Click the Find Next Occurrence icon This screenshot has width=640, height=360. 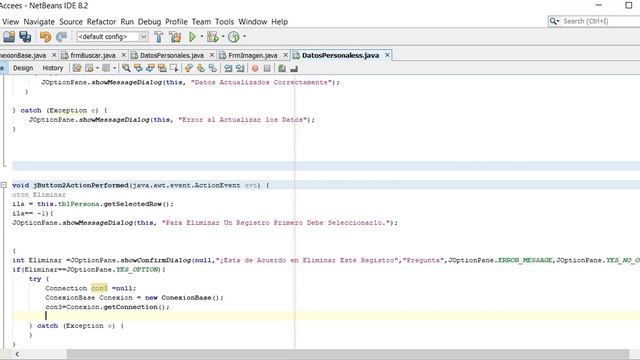[x=150, y=68]
